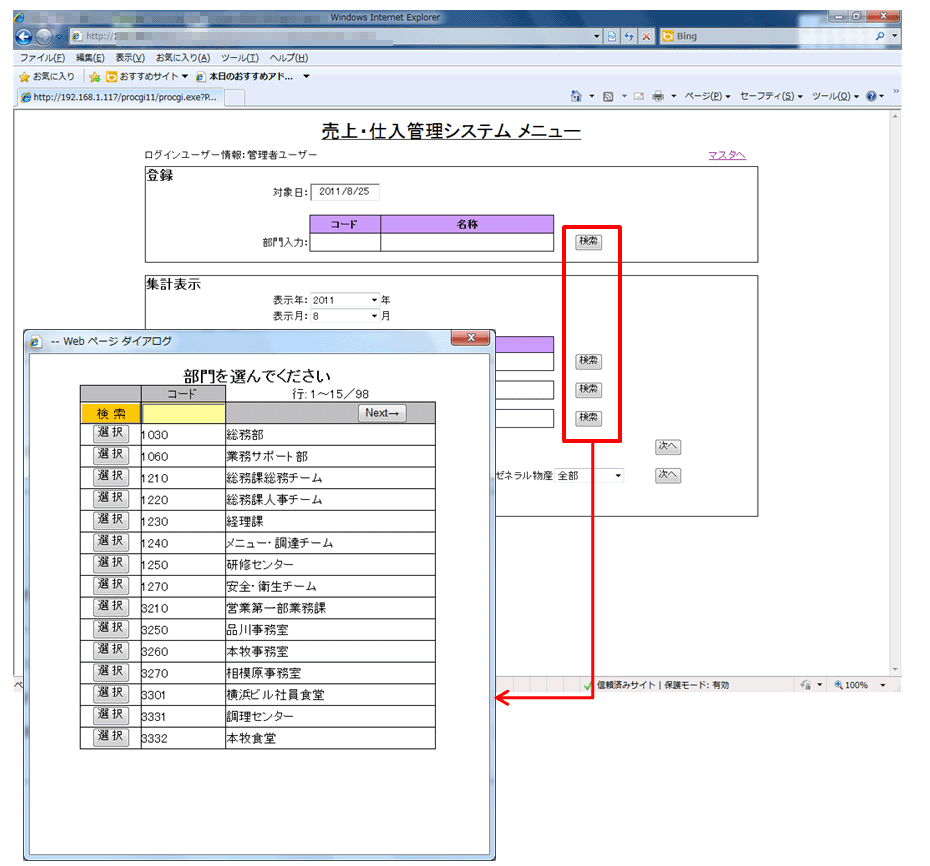Click 検索 button beside 部門入力 field

tap(588, 241)
